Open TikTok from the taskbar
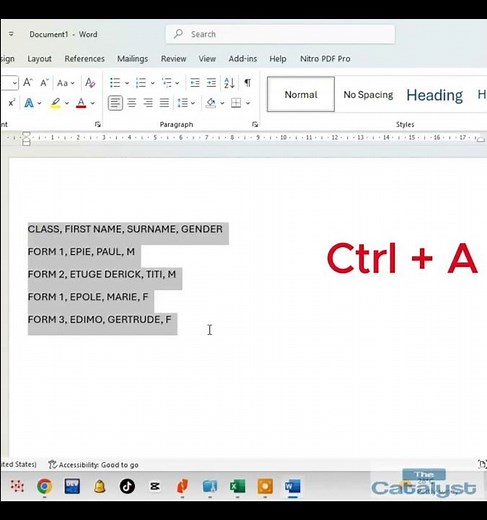Screen dimensions: 487x520 (x=127, y=486)
